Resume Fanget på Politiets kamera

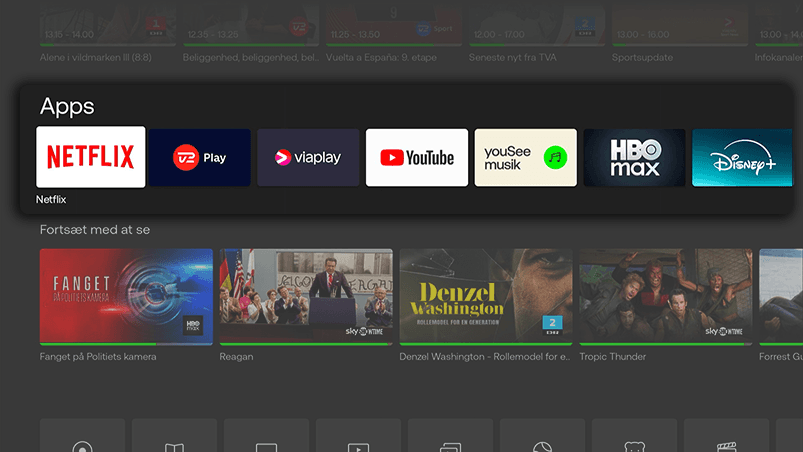click(x=126, y=296)
